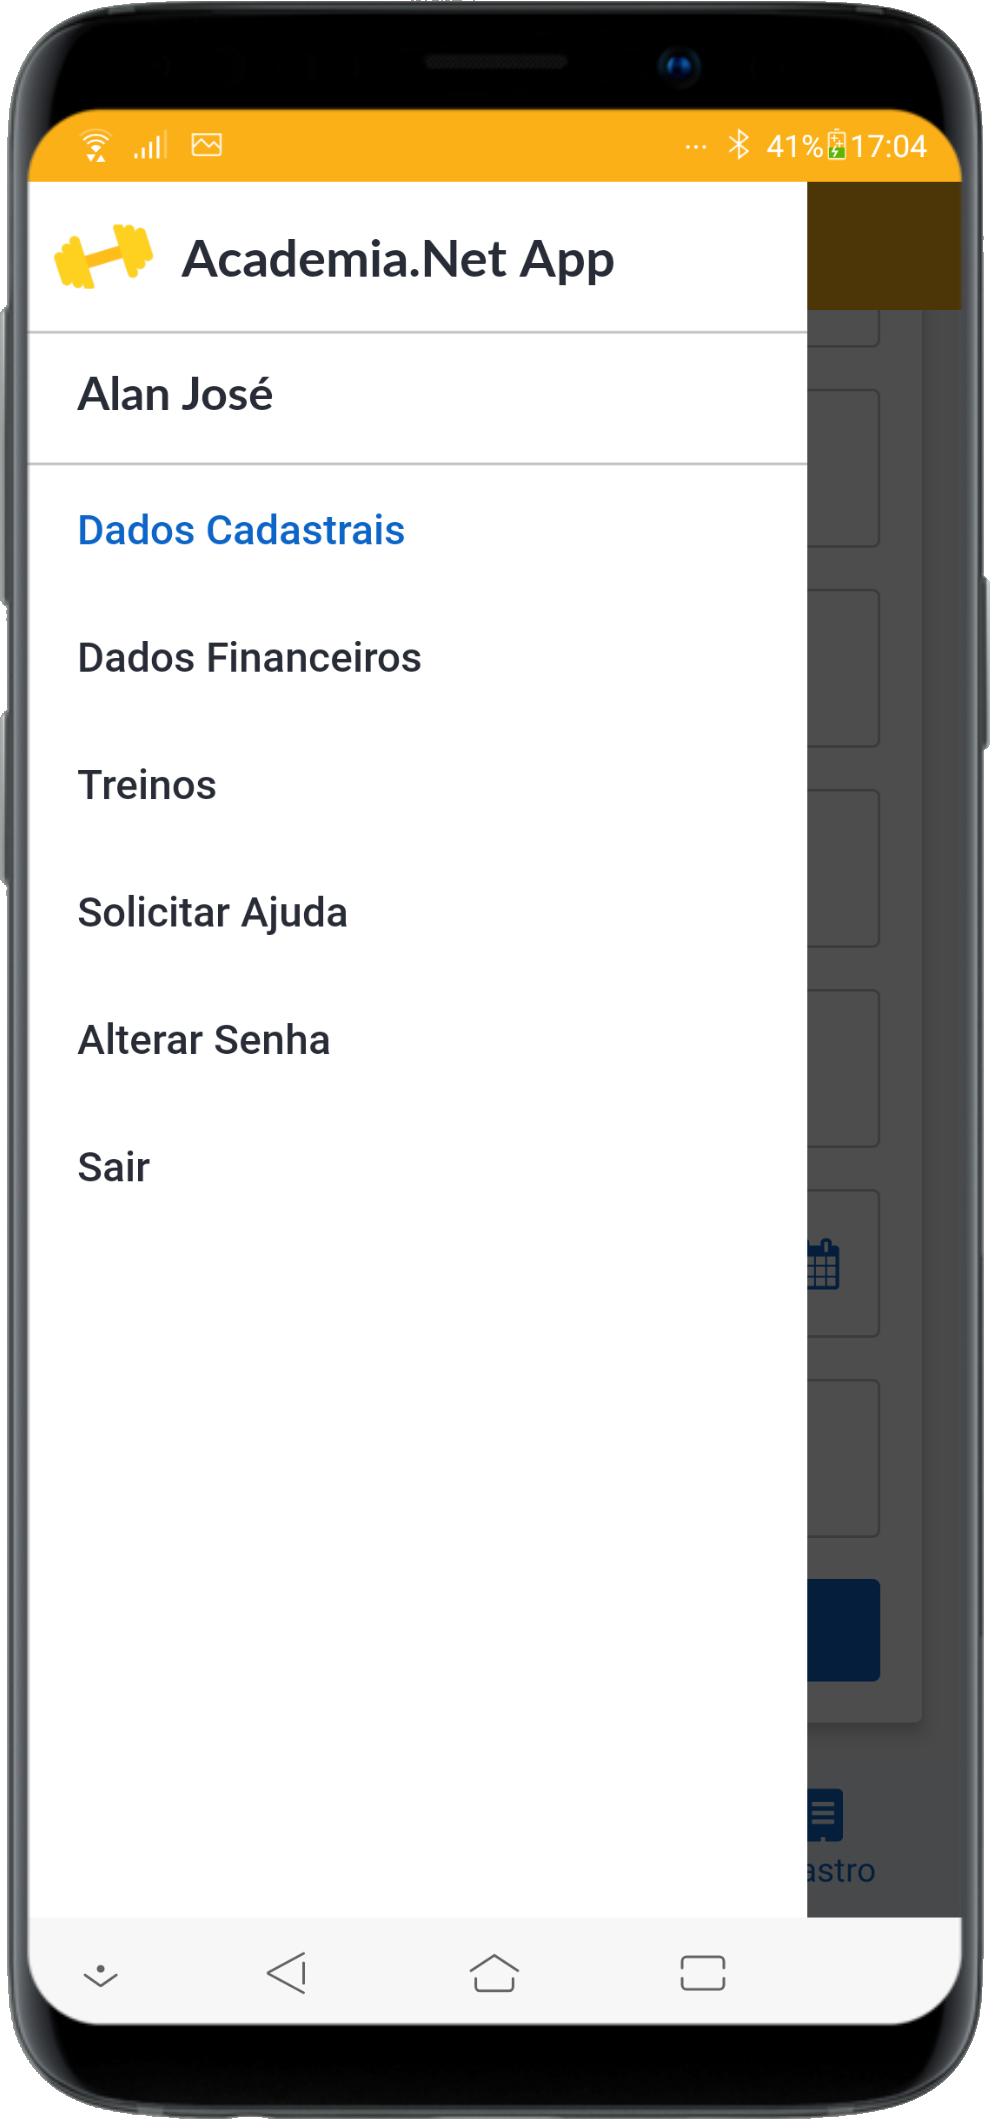Go to Treinos section
Image resolution: width=990 pixels, height=2123 pixels.
[147, 785]
